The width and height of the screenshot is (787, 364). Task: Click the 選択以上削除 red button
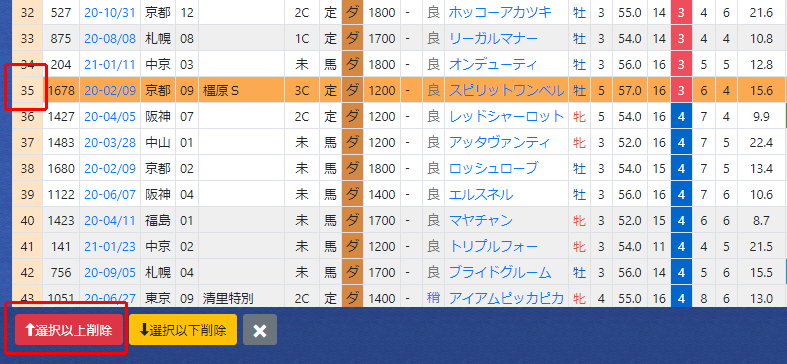tap(69, 330)
